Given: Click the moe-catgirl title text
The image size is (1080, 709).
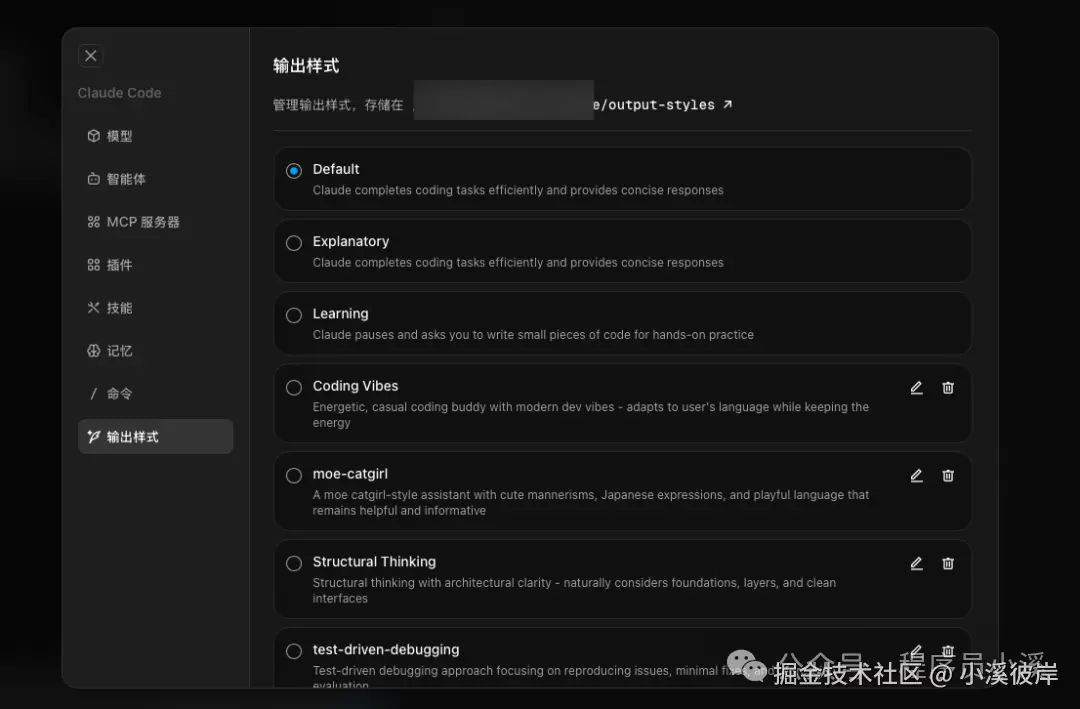Looking at the screenshot, I should coord(350,473).
